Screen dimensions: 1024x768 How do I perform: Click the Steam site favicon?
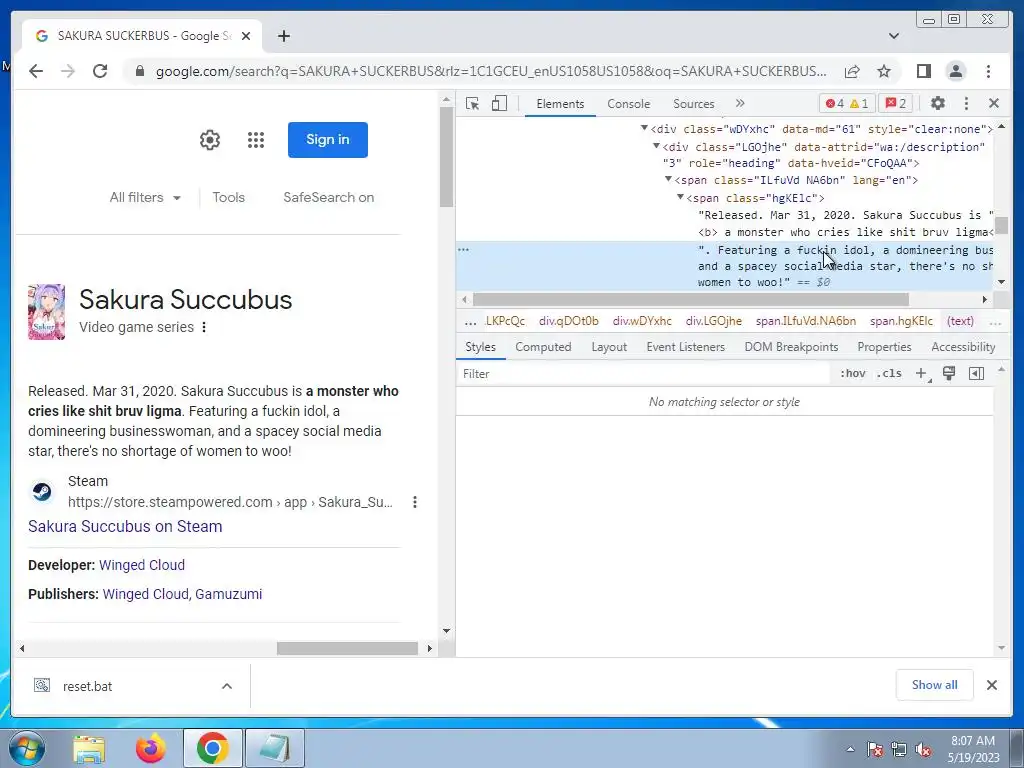click(42, 491)
